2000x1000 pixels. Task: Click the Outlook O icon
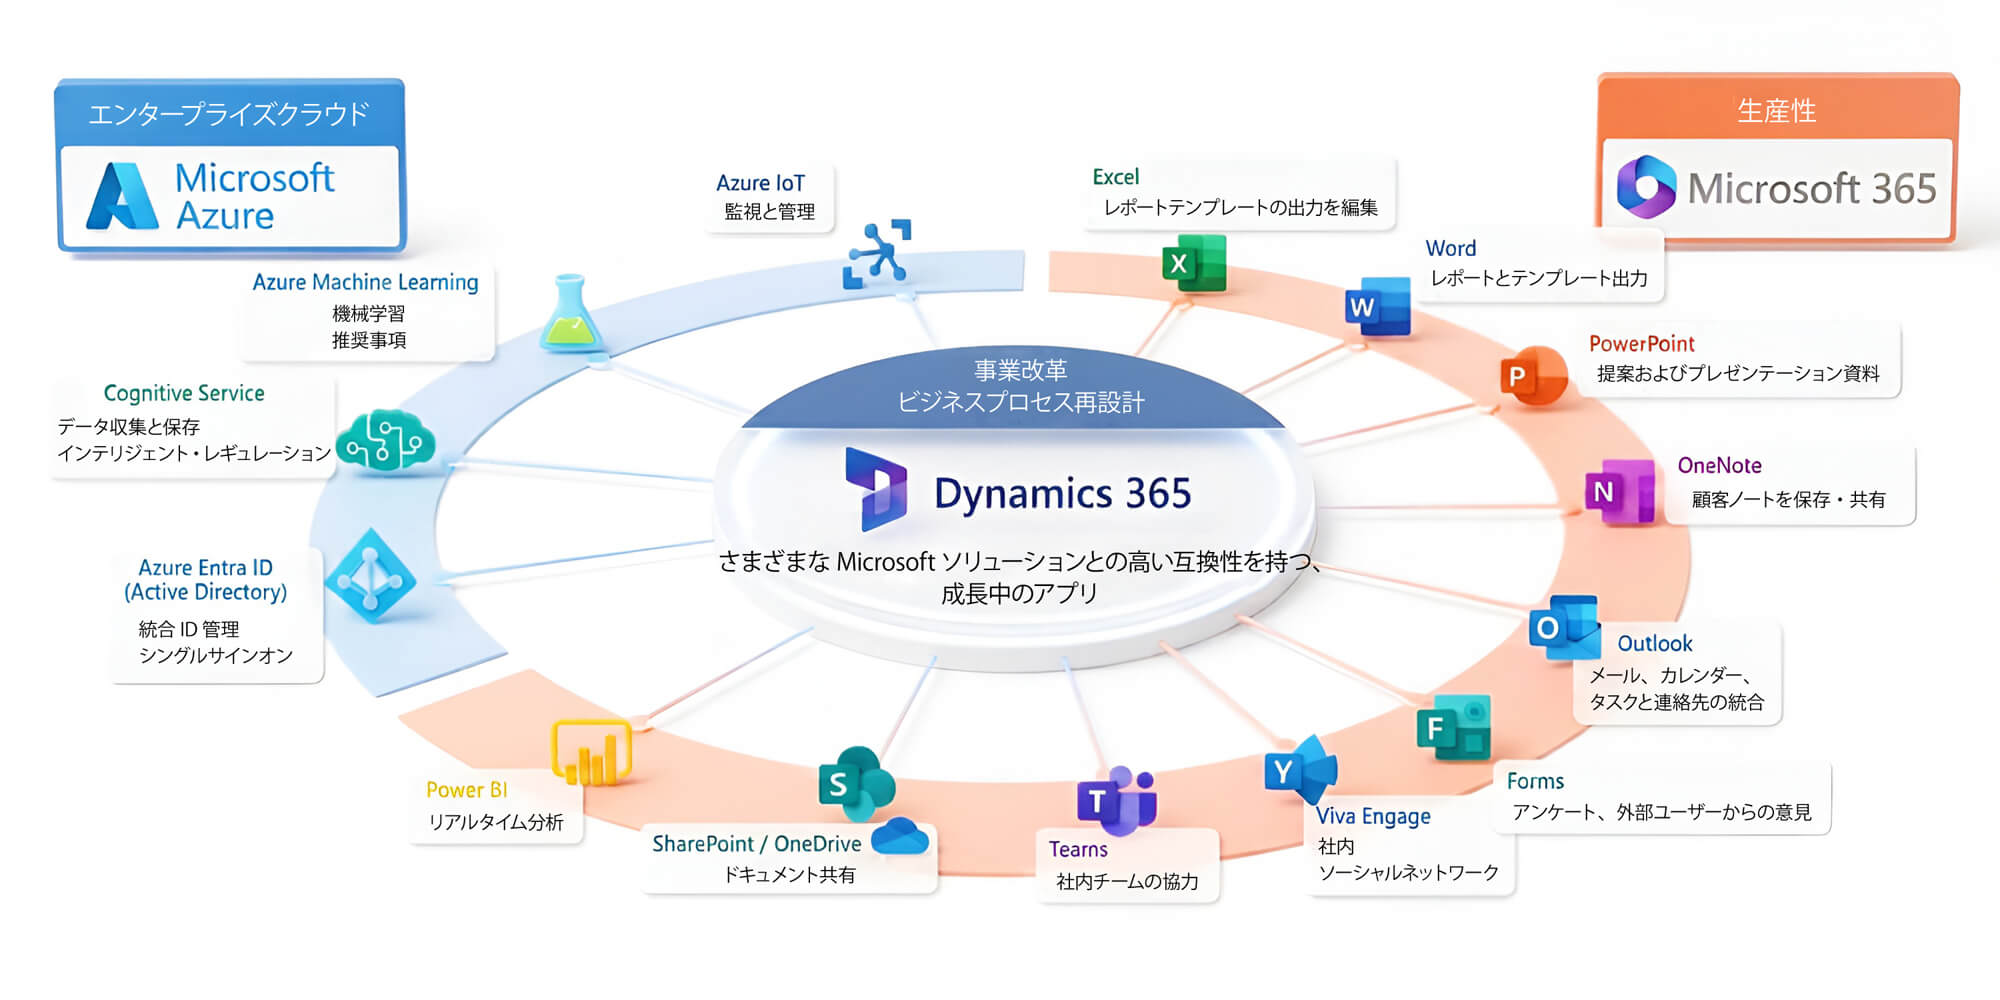point(1564,627)
